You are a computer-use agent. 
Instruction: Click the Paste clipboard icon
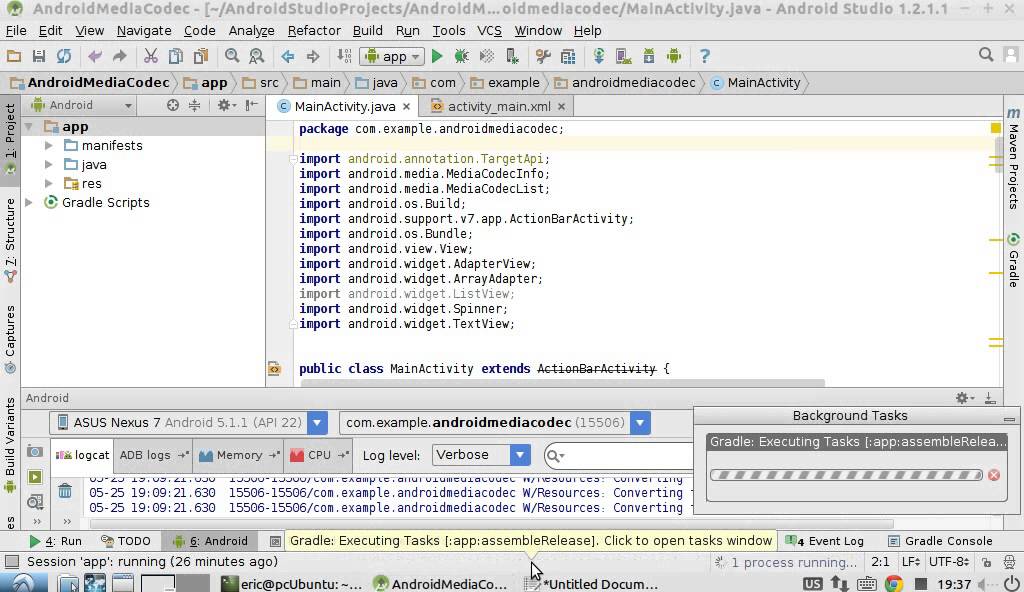pyautogui.click(x=200, y=56)
